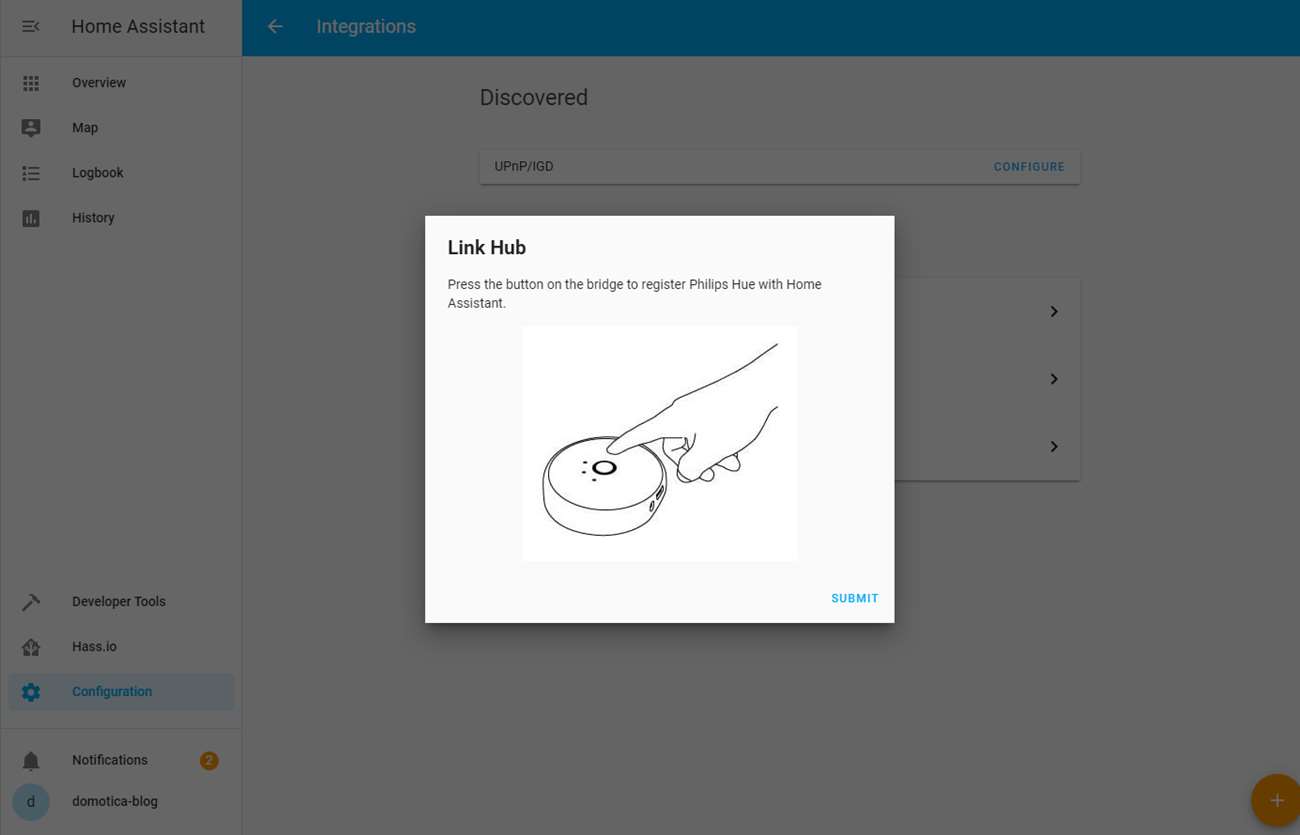Expand the first chevron arrow in list
The height and width of the screenshot is (835, 1300).
(x=1054, y=312)
